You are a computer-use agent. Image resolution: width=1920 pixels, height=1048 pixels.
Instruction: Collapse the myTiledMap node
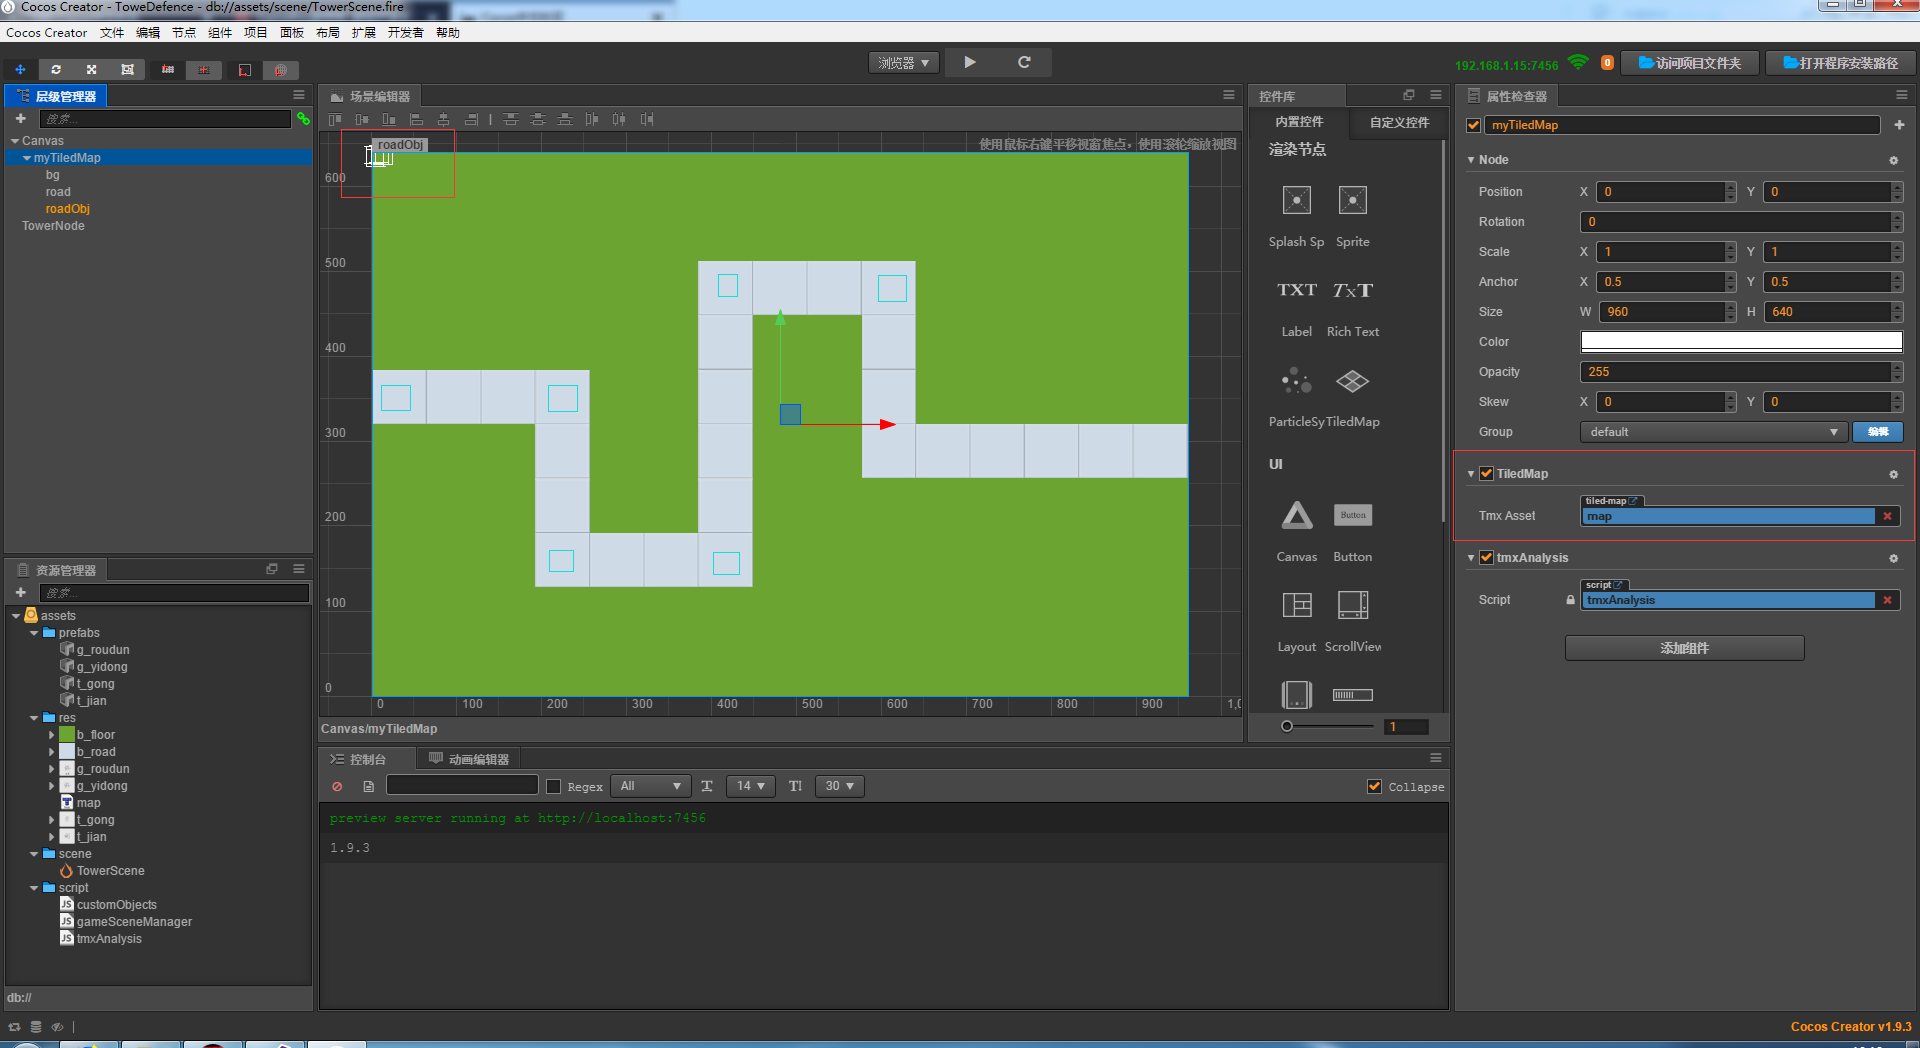pyautogui.click(x=27, y=158)
